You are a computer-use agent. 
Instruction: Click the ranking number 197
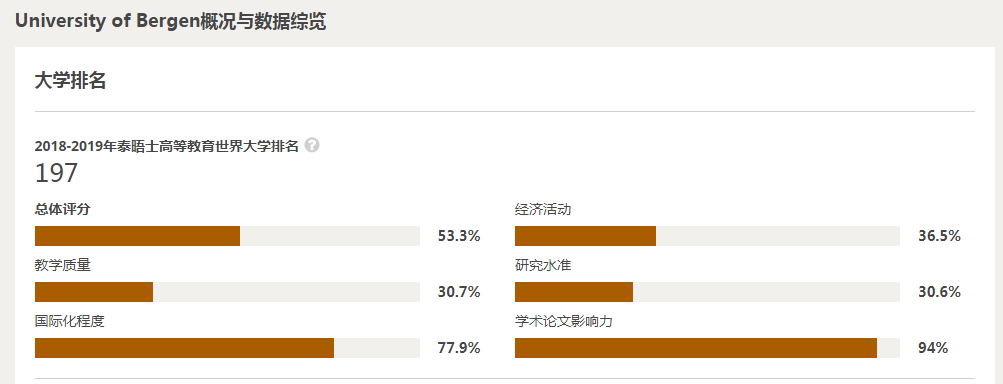click(56, 173)
